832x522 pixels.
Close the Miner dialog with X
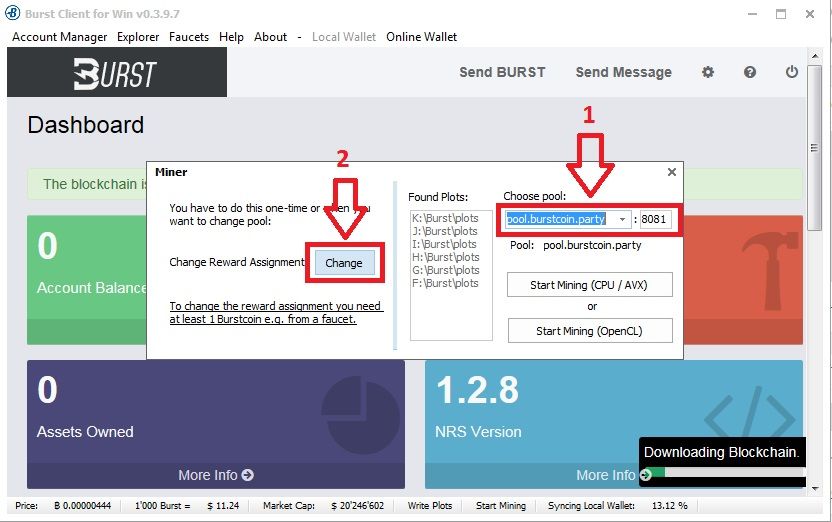tap(672, 172)
